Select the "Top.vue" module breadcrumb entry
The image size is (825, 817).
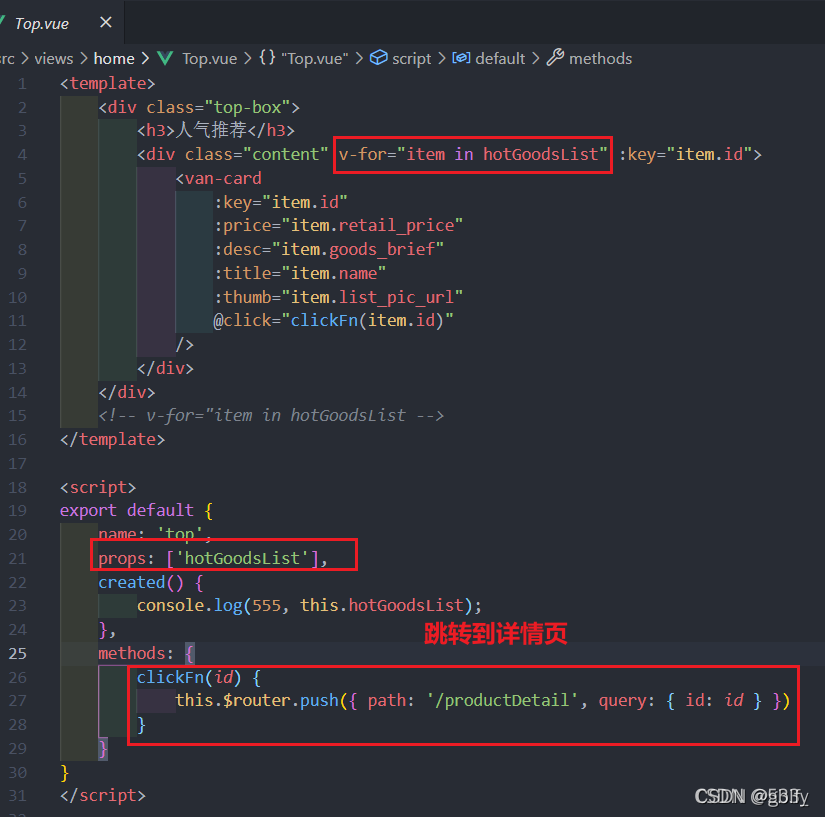(x=315, y=58)
